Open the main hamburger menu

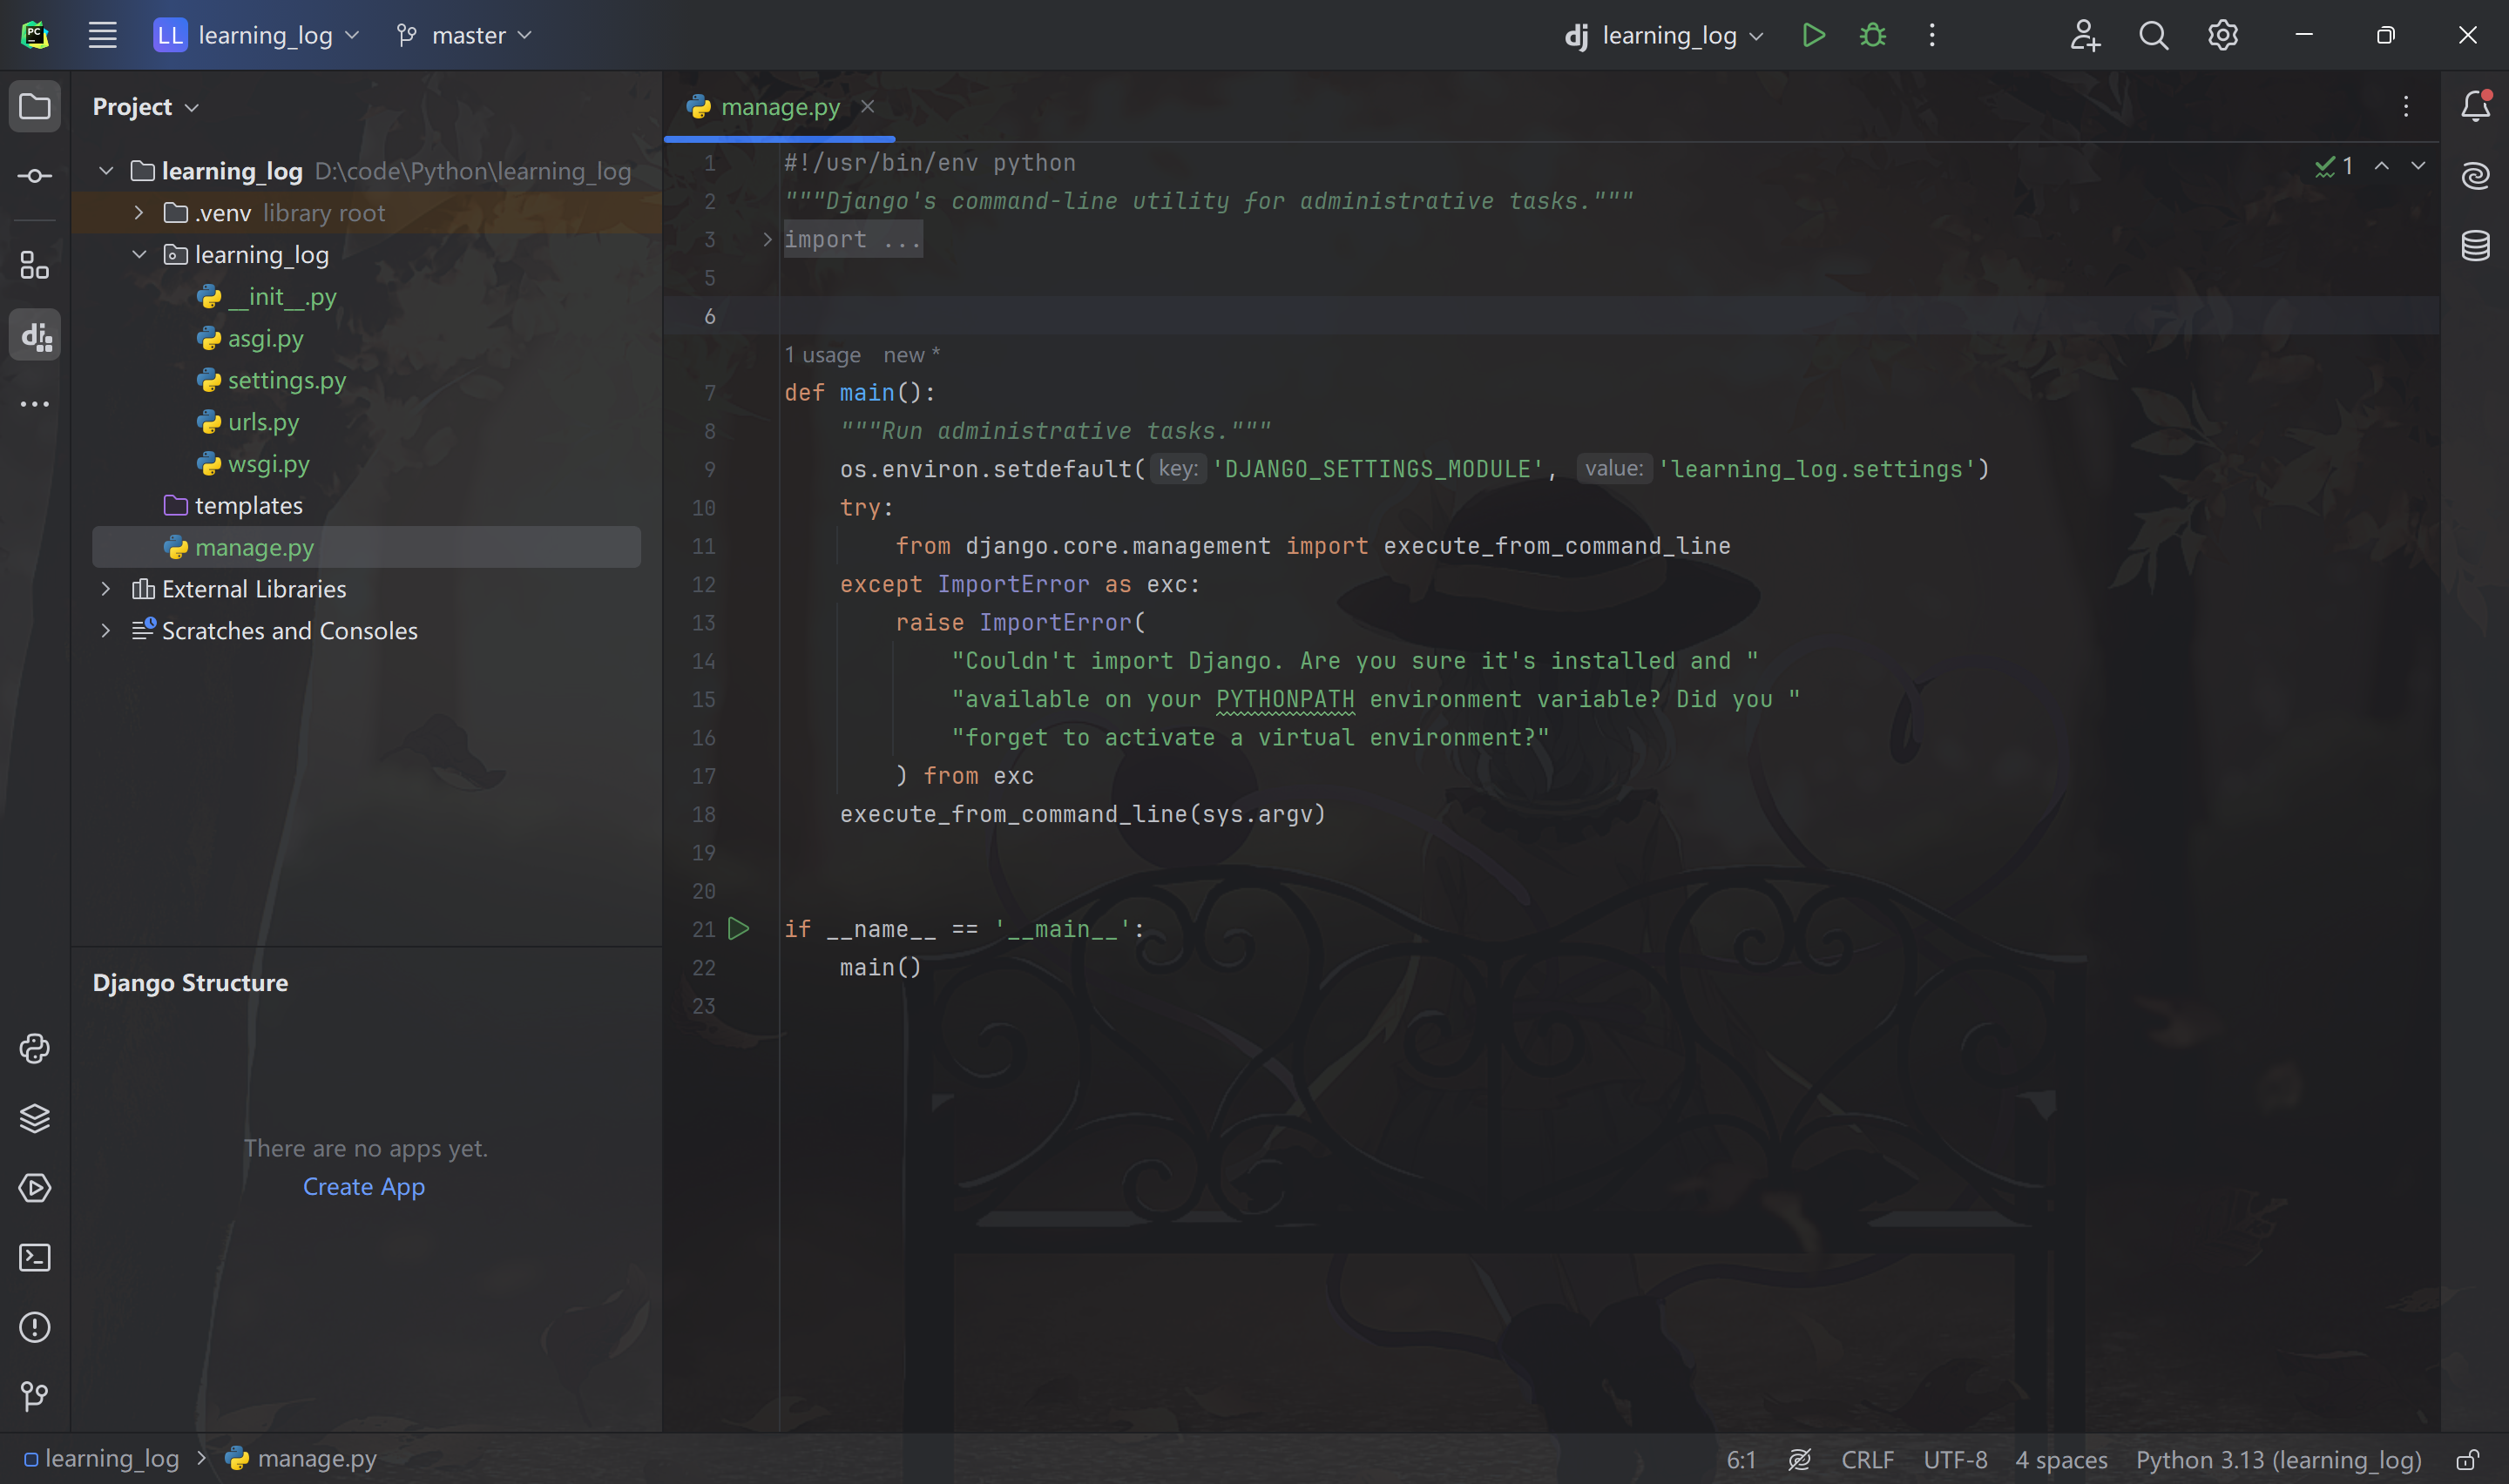click(x=102, y=36)
